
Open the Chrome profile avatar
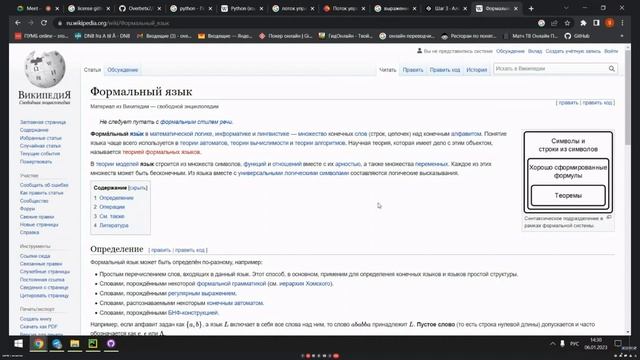(609, 23)
